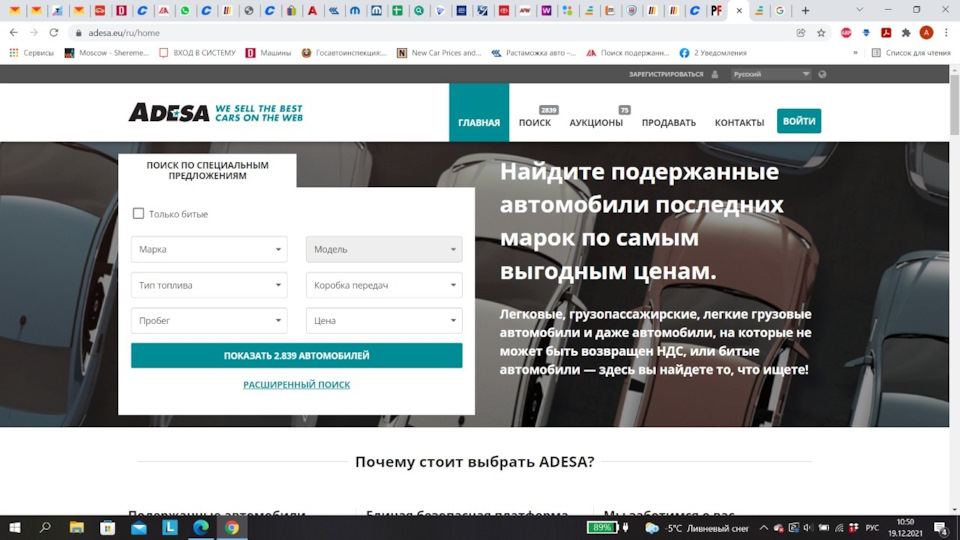Image resolution: width=960 pixels, height=540 pixels.
Task: Open the Adobe Acrobat extension icon
Action: [886, 32]
